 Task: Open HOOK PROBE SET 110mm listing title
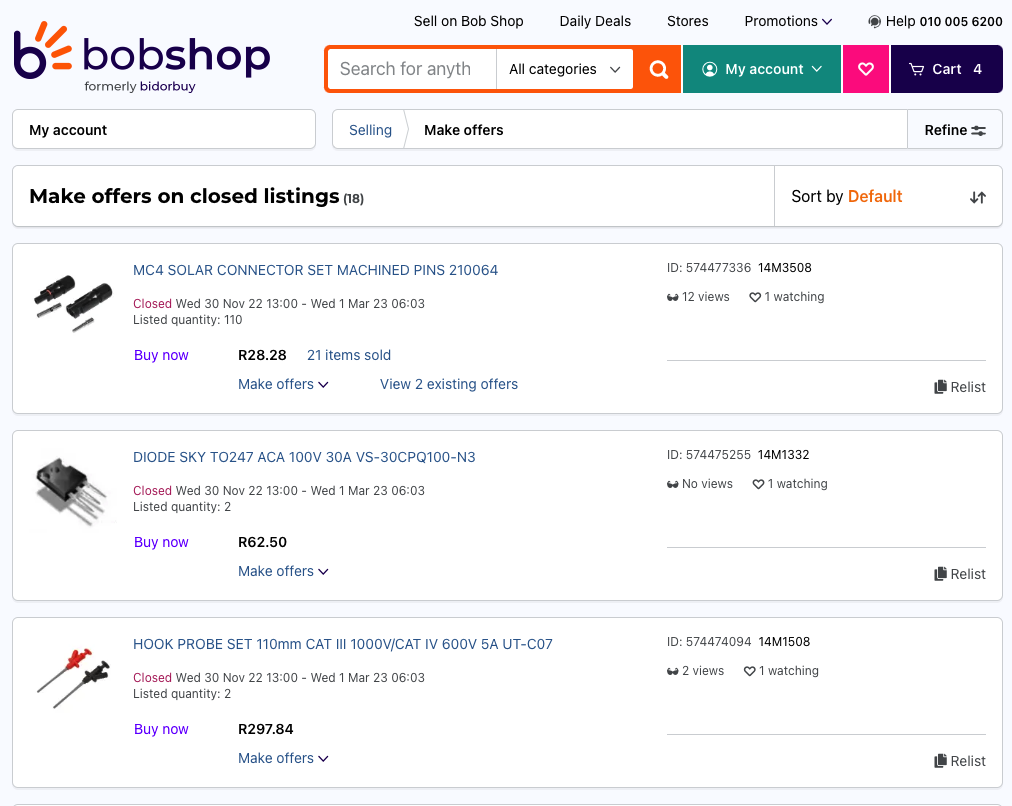pyautogui.click(x=343, y=645)
